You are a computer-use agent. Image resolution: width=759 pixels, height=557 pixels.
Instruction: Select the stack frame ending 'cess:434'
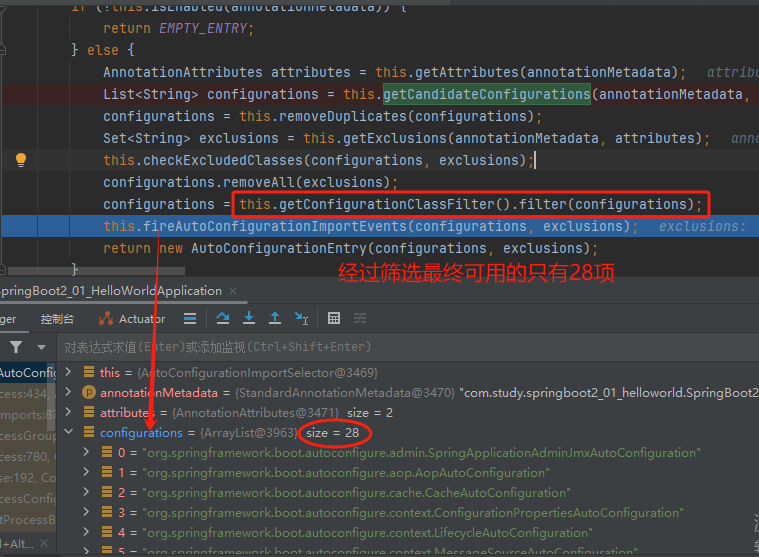tap(28, 394)
